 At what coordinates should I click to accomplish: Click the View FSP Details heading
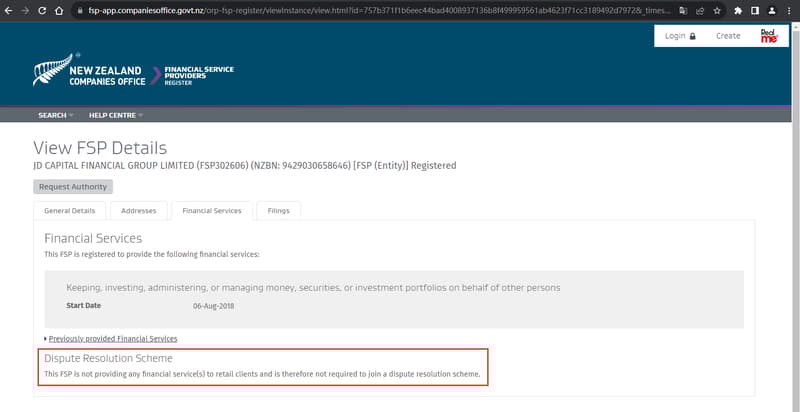point(100,148)
